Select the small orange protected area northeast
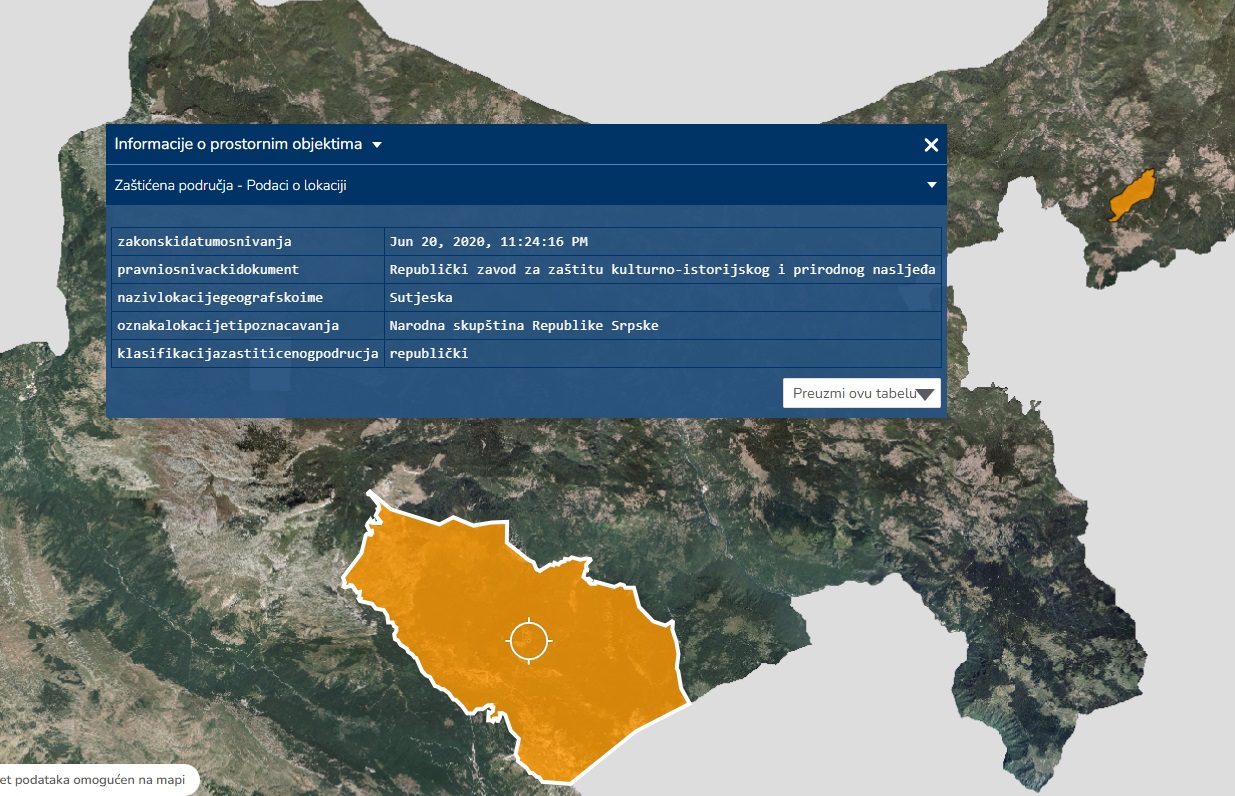 pyautogui.click(x=1132, y=196)
